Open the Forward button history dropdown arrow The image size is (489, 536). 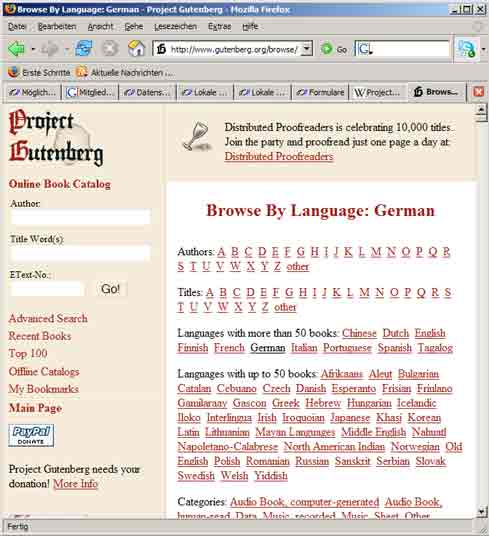click(67, 49)
